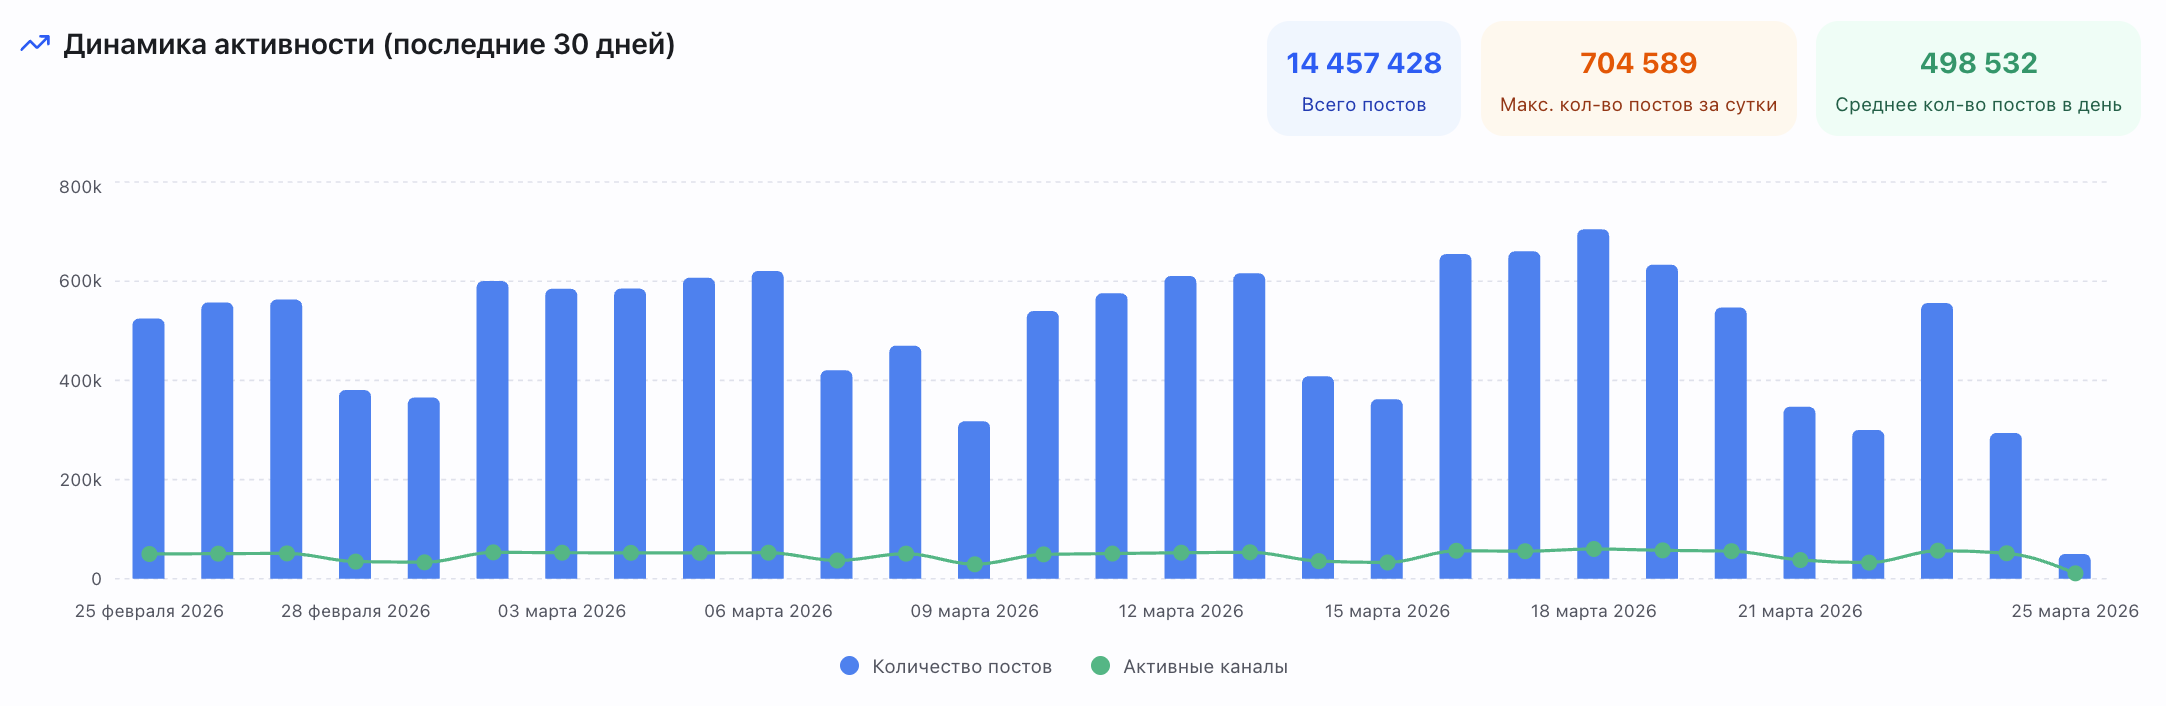Click the green data point on 21 марта 2026
2166x706 pixels.
coord(1800,560)
